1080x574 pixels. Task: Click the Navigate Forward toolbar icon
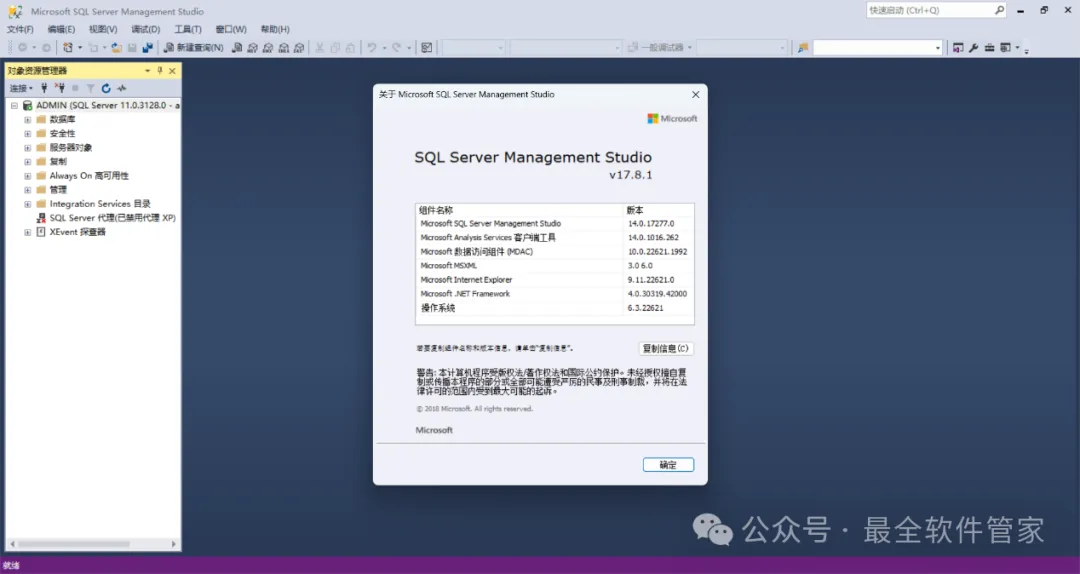click(x=46, y=48)
